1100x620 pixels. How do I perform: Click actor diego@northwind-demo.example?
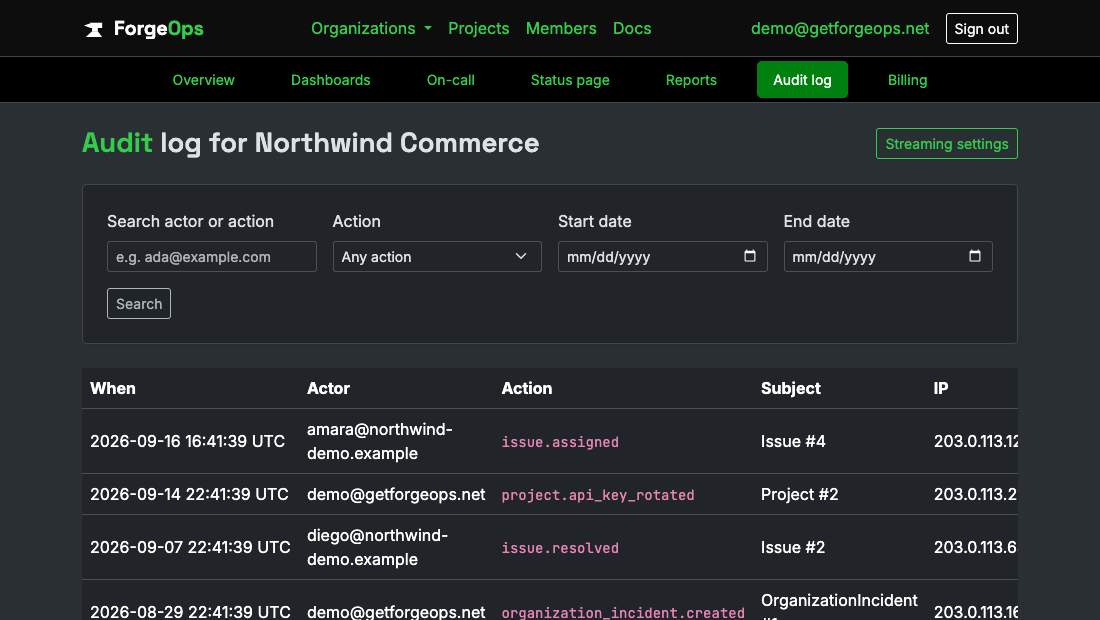(377, 547)
